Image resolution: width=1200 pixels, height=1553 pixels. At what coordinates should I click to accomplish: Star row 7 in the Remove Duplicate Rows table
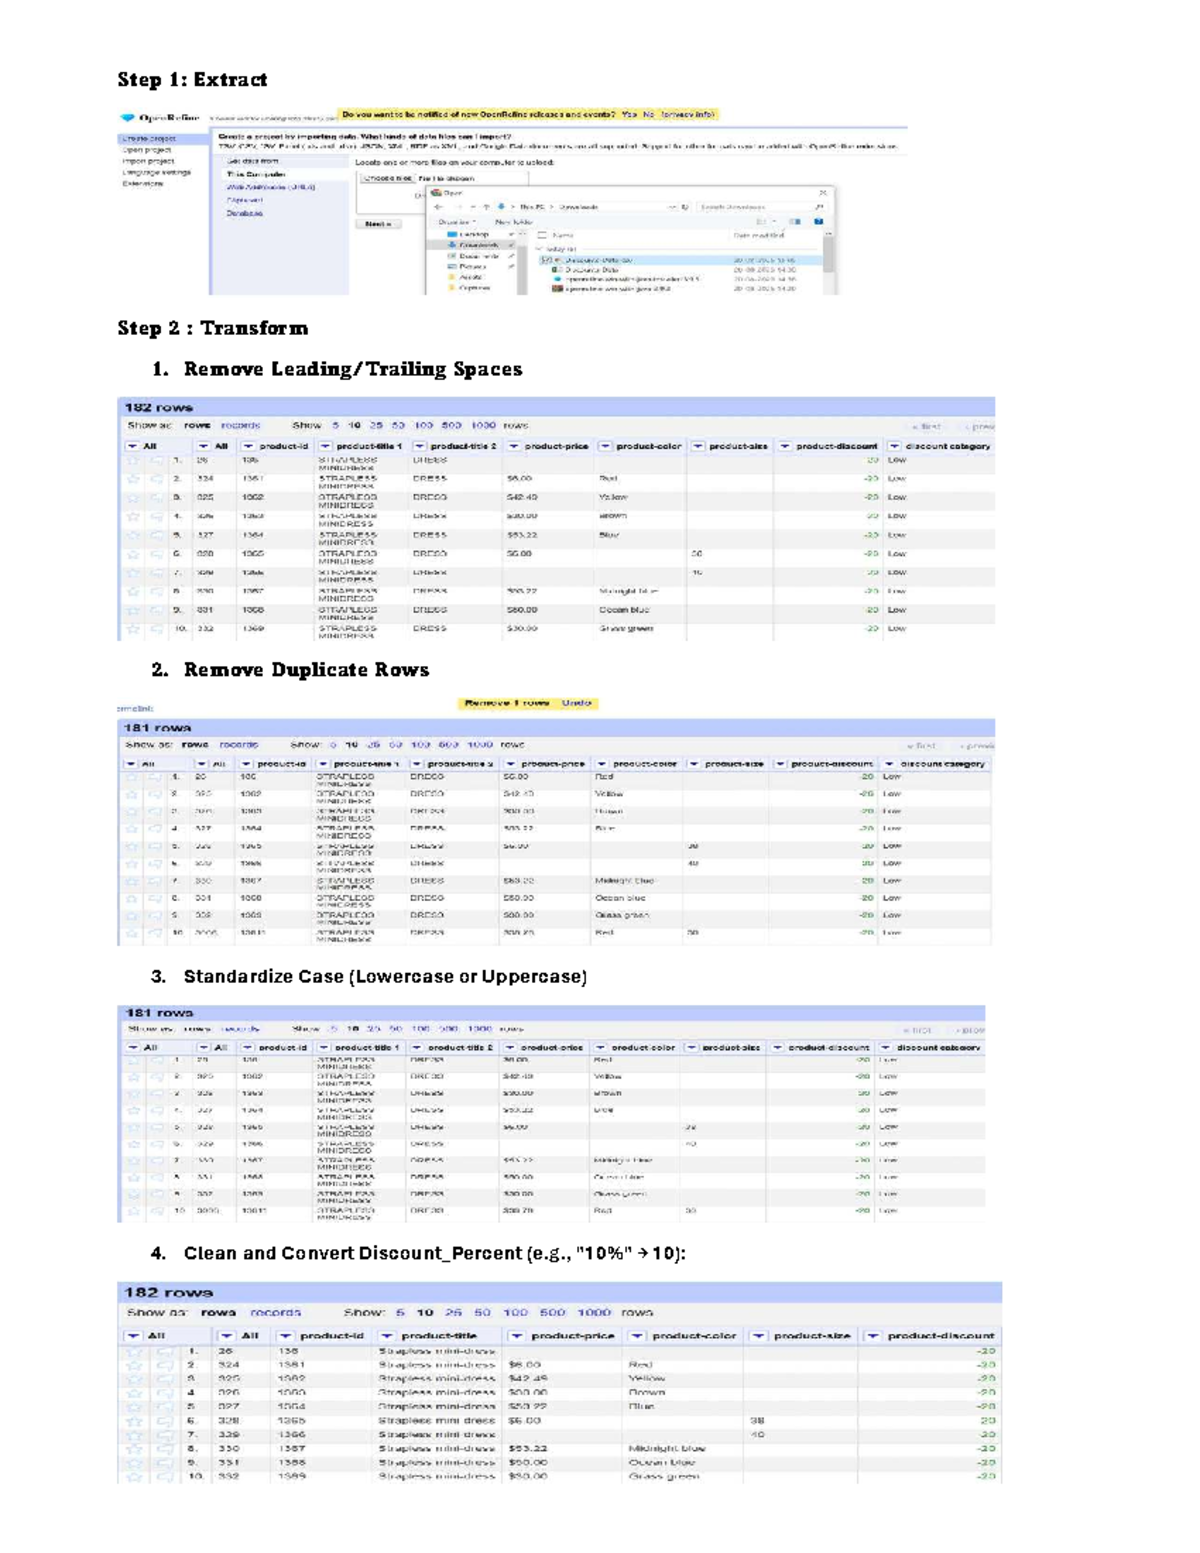click(131, 881)
